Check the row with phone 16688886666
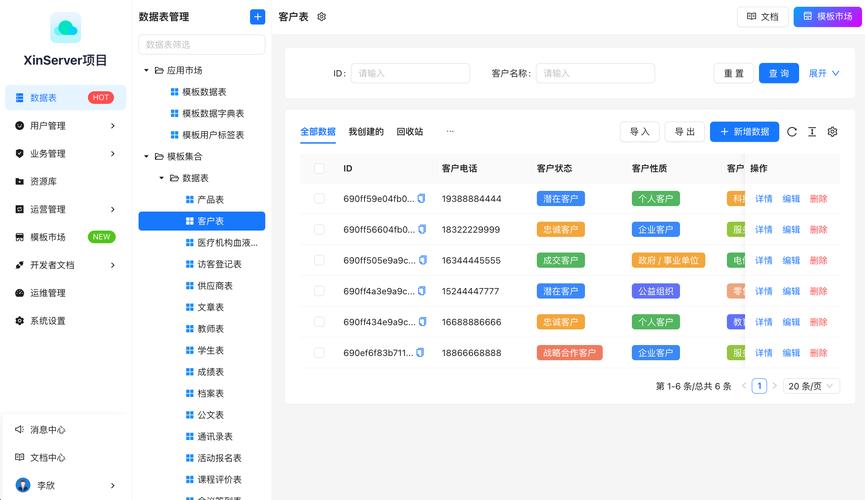Viewport: 865px width, 500px height. click(319, 322)
